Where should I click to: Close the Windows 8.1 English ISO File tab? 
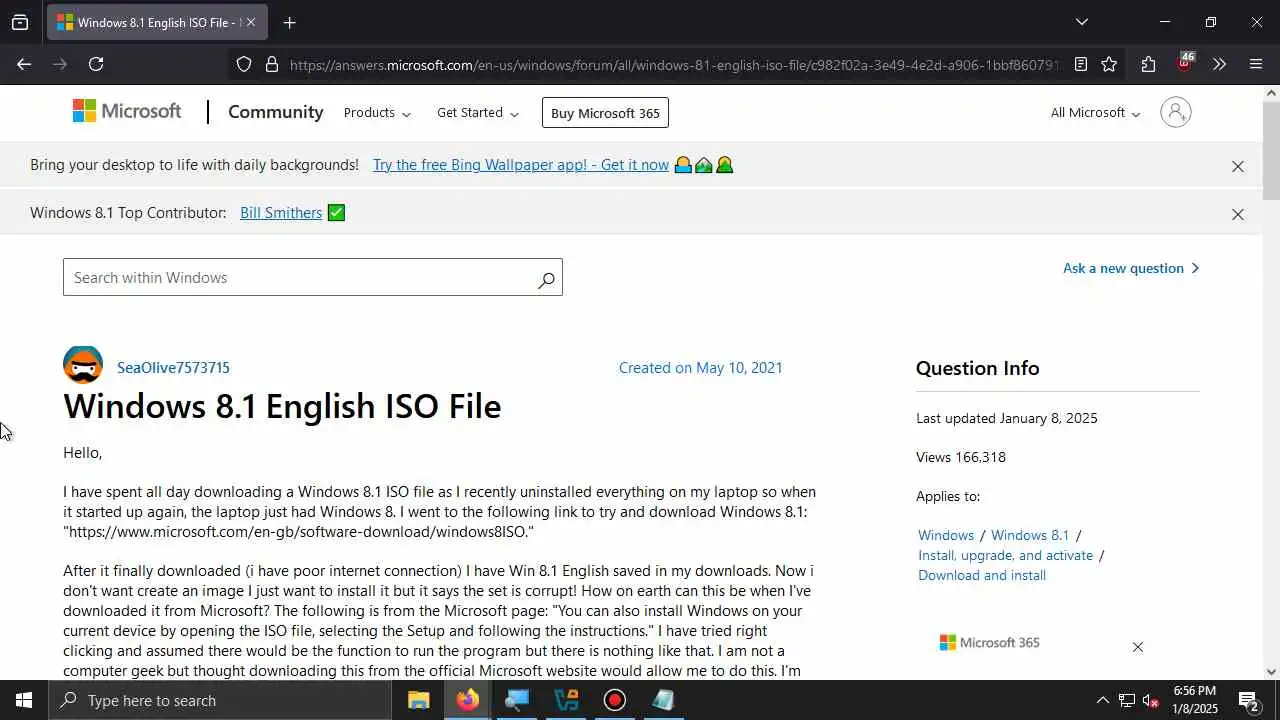250,22
